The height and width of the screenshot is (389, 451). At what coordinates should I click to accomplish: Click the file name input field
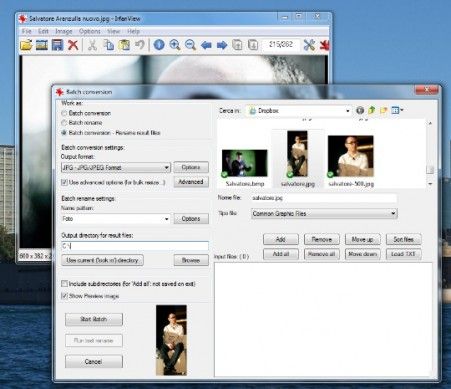(324, 198)
